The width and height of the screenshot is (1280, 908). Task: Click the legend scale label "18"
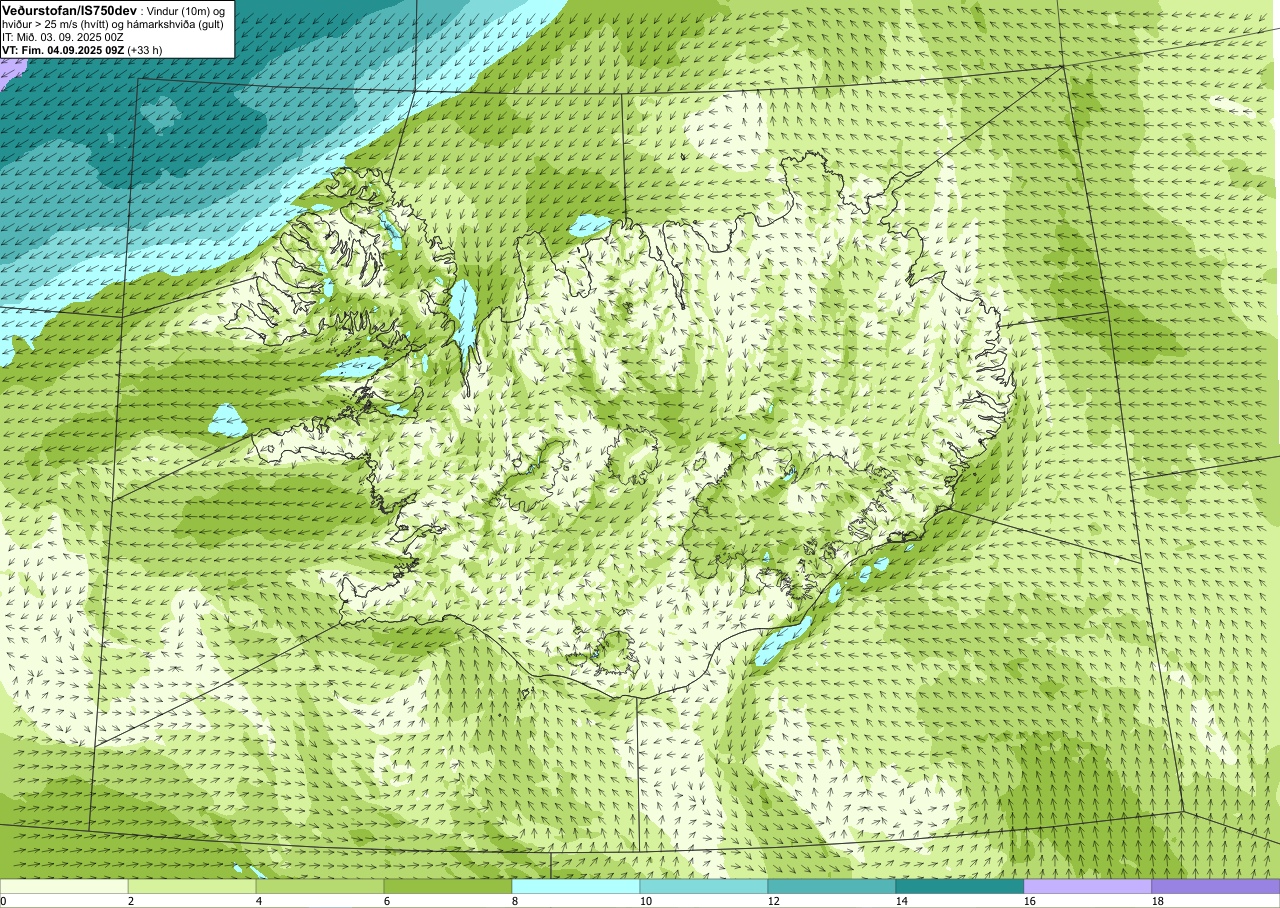[x=1158, y=901]
